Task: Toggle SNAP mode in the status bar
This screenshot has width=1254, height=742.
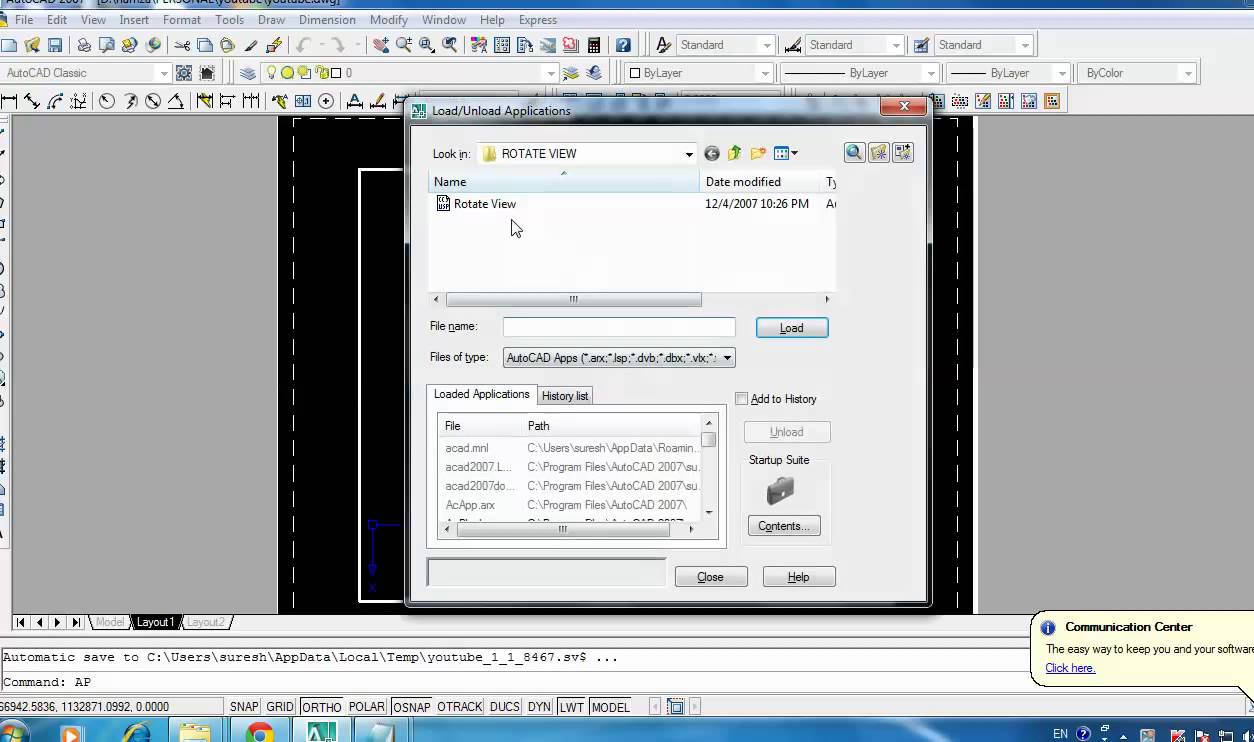Action: [x=243, y=706]
